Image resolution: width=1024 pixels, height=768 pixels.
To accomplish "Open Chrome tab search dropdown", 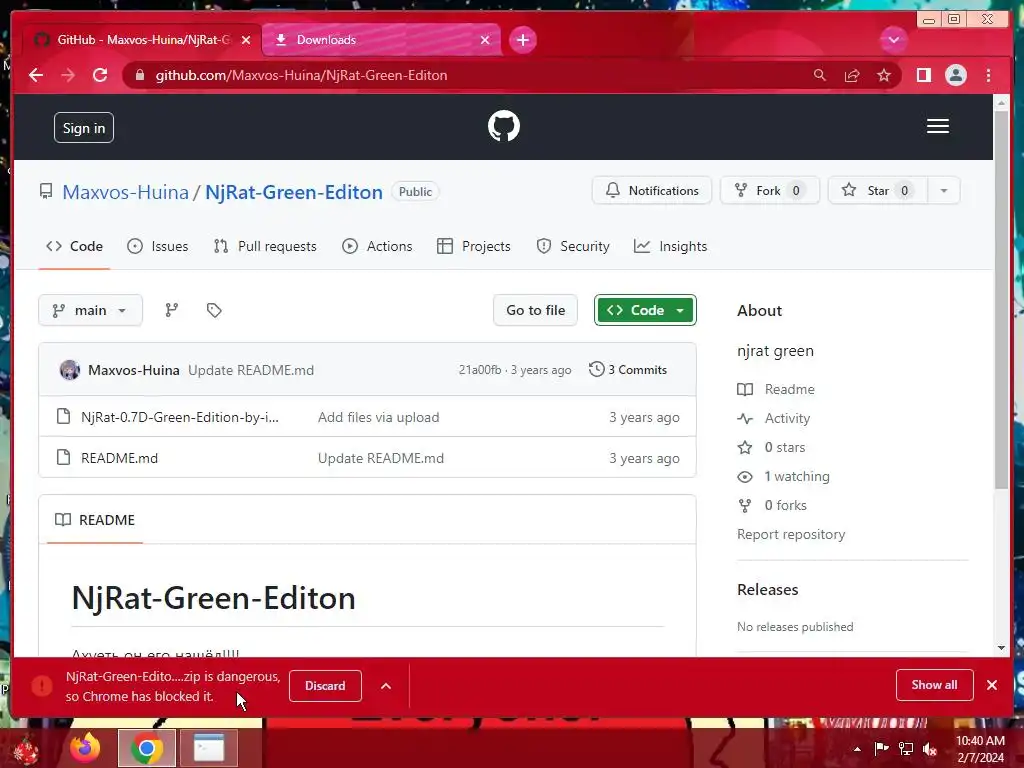I will pos(893,40).
